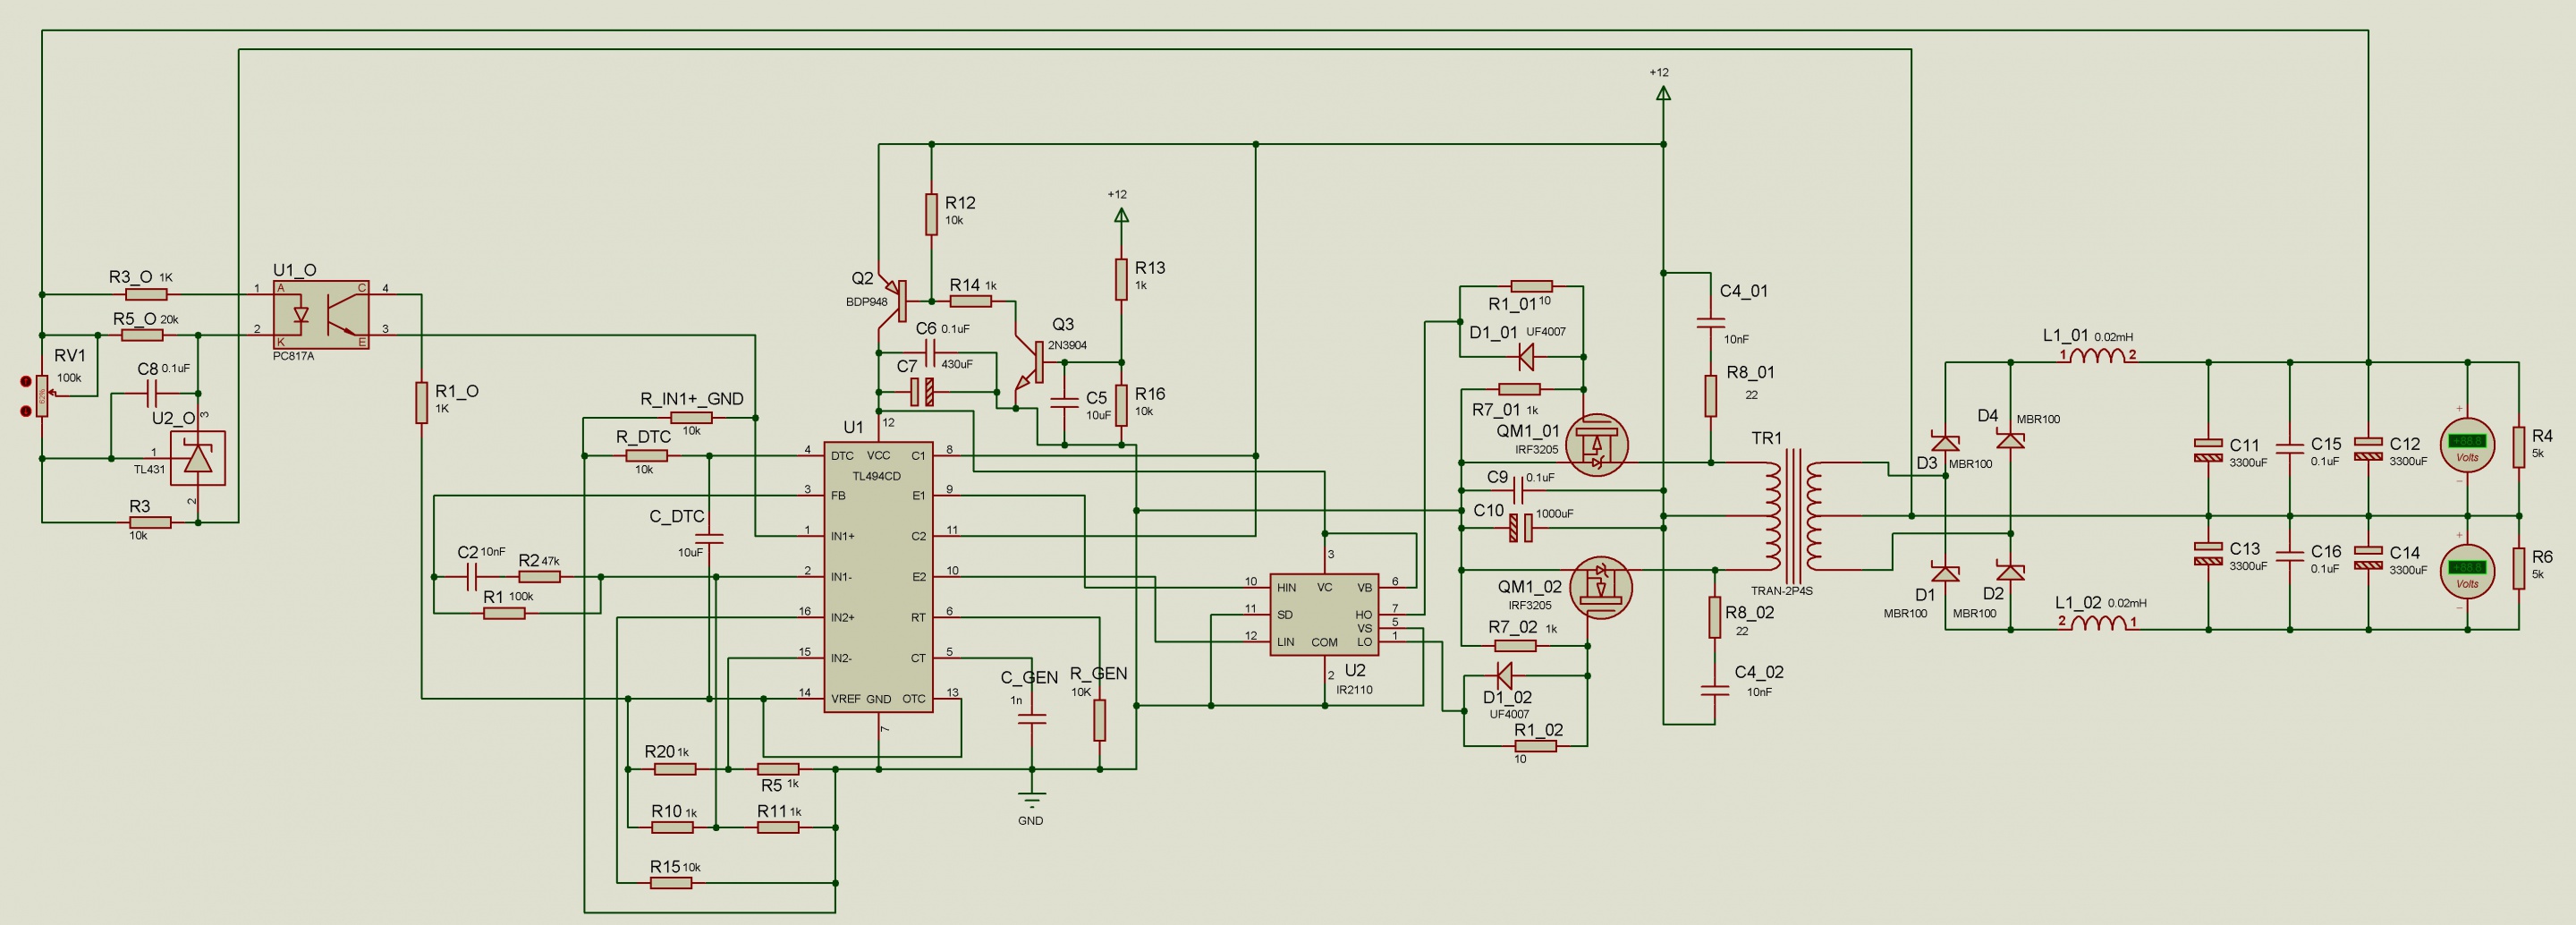This screenshot has width=2576, height=925.
Task: Click the C13 3300uF capacitor symbol
Action: click(2208, 554)
